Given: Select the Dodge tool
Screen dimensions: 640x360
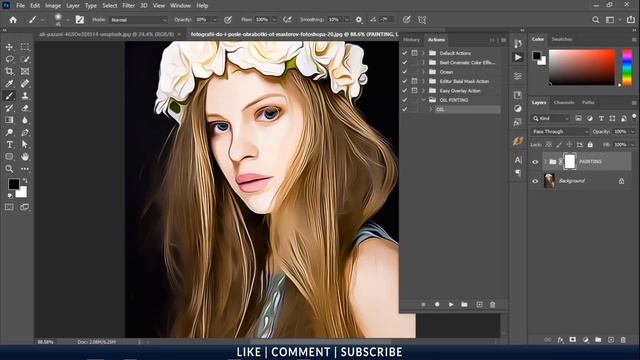Looking at the screenshot, I should click(x=9, y=132).
